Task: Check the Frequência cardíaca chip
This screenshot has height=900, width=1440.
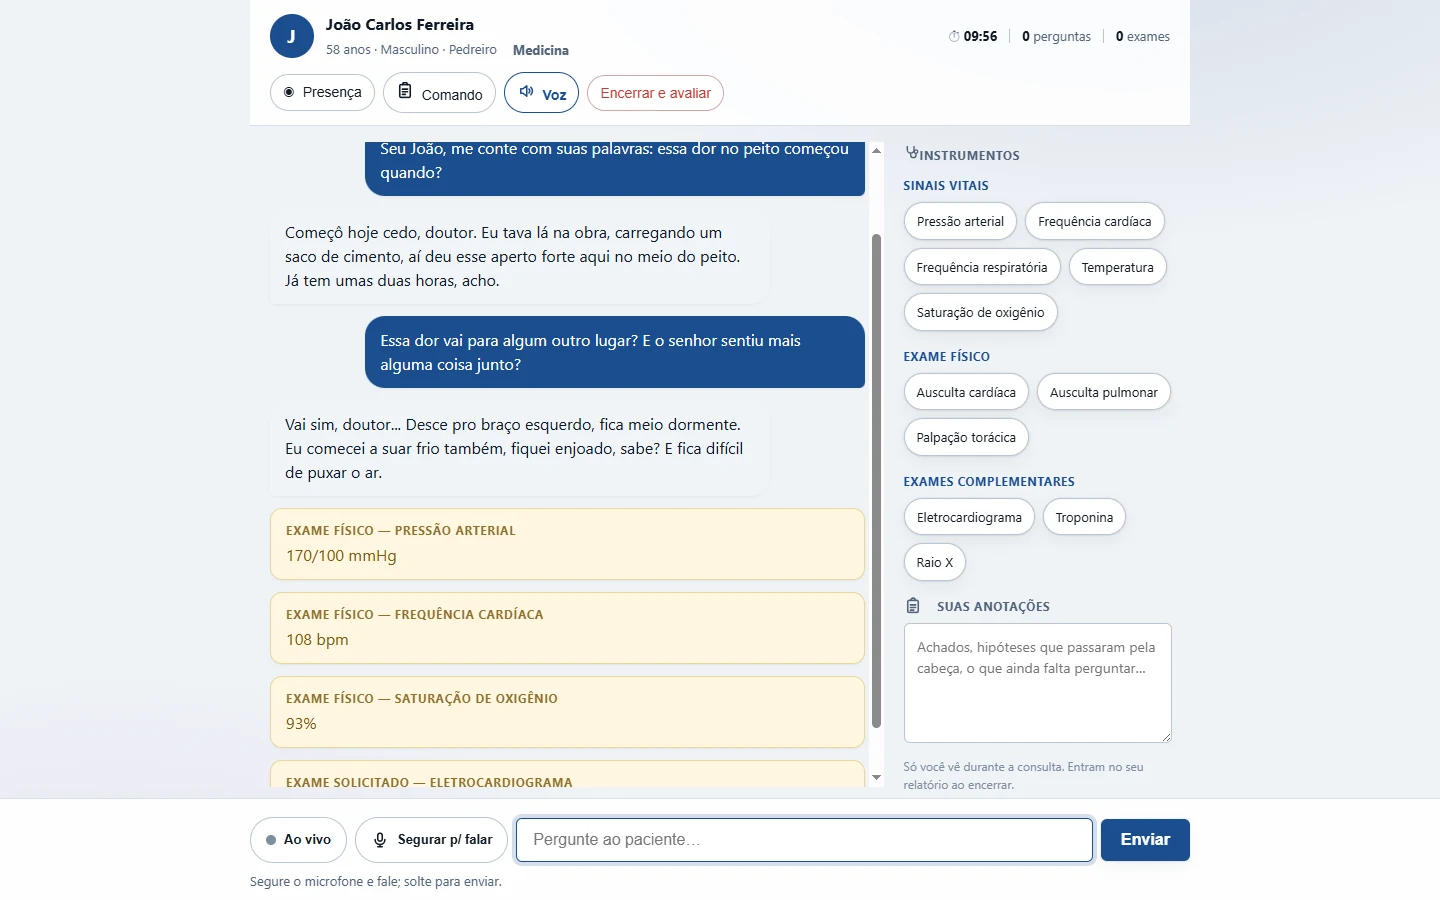Action: coord(1094,221)
